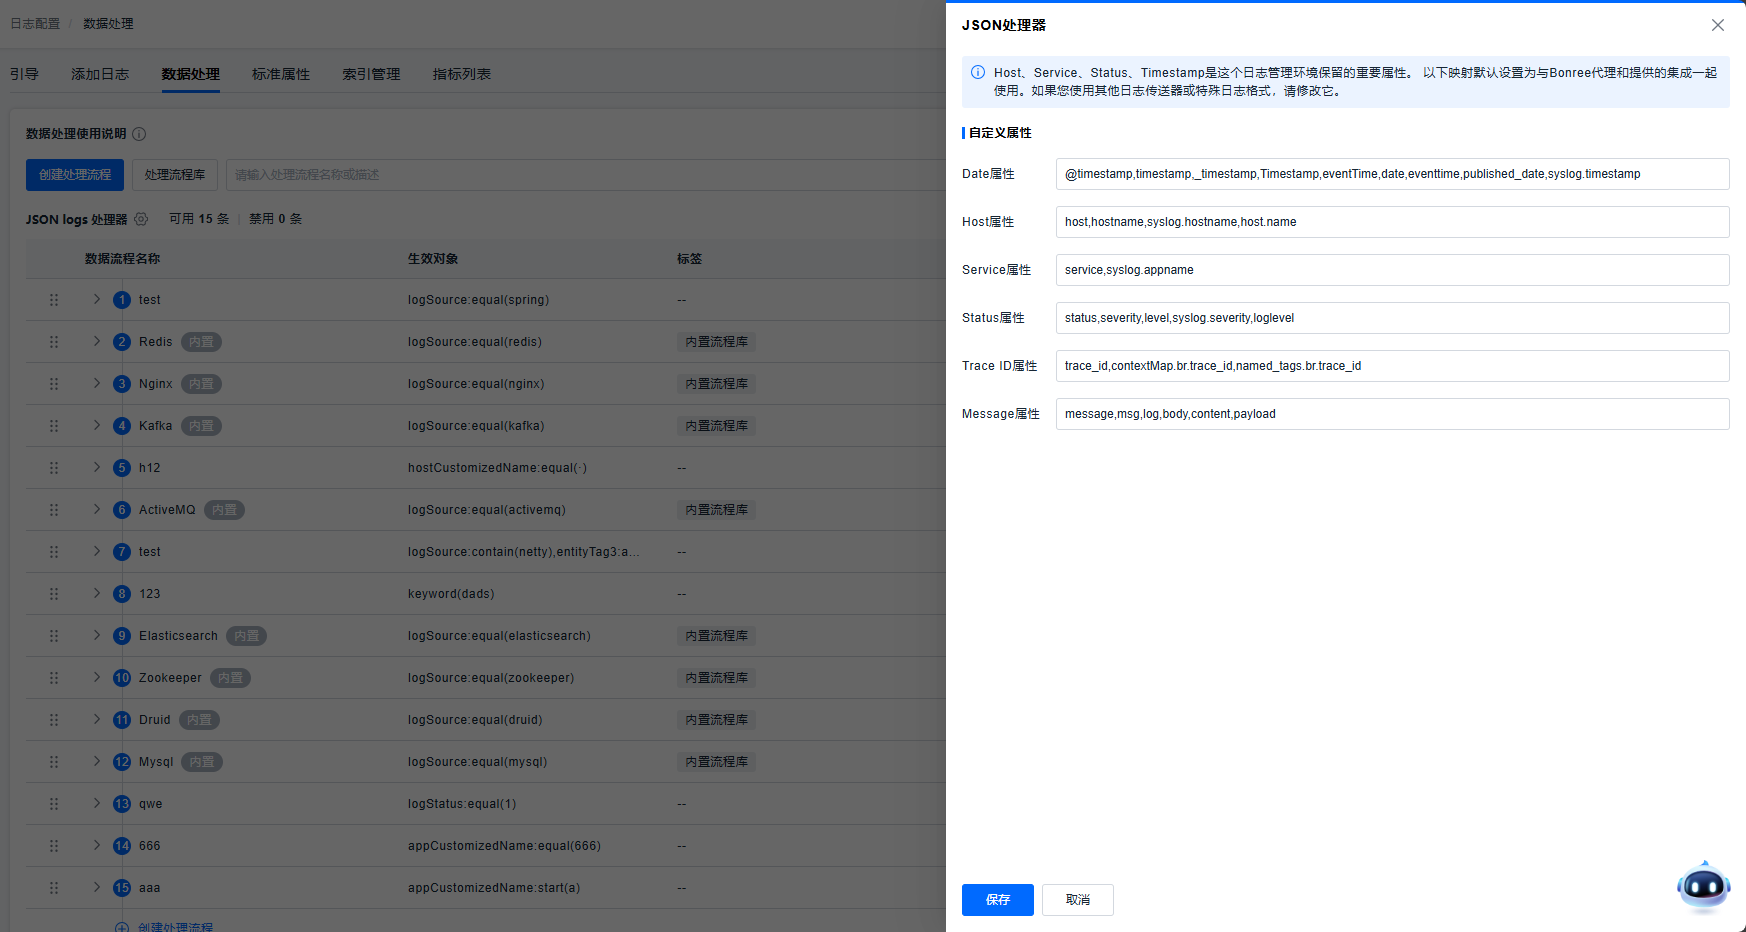Switch to 标准属性 tab
Image resolution: width=1746 pixels, height=932 pixels.
(281, 74)
